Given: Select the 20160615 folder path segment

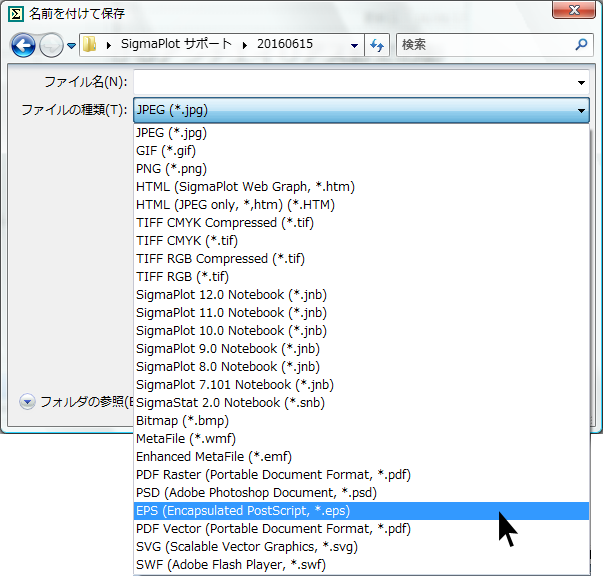Looking at the screenshot, I should tap(285, 44).
